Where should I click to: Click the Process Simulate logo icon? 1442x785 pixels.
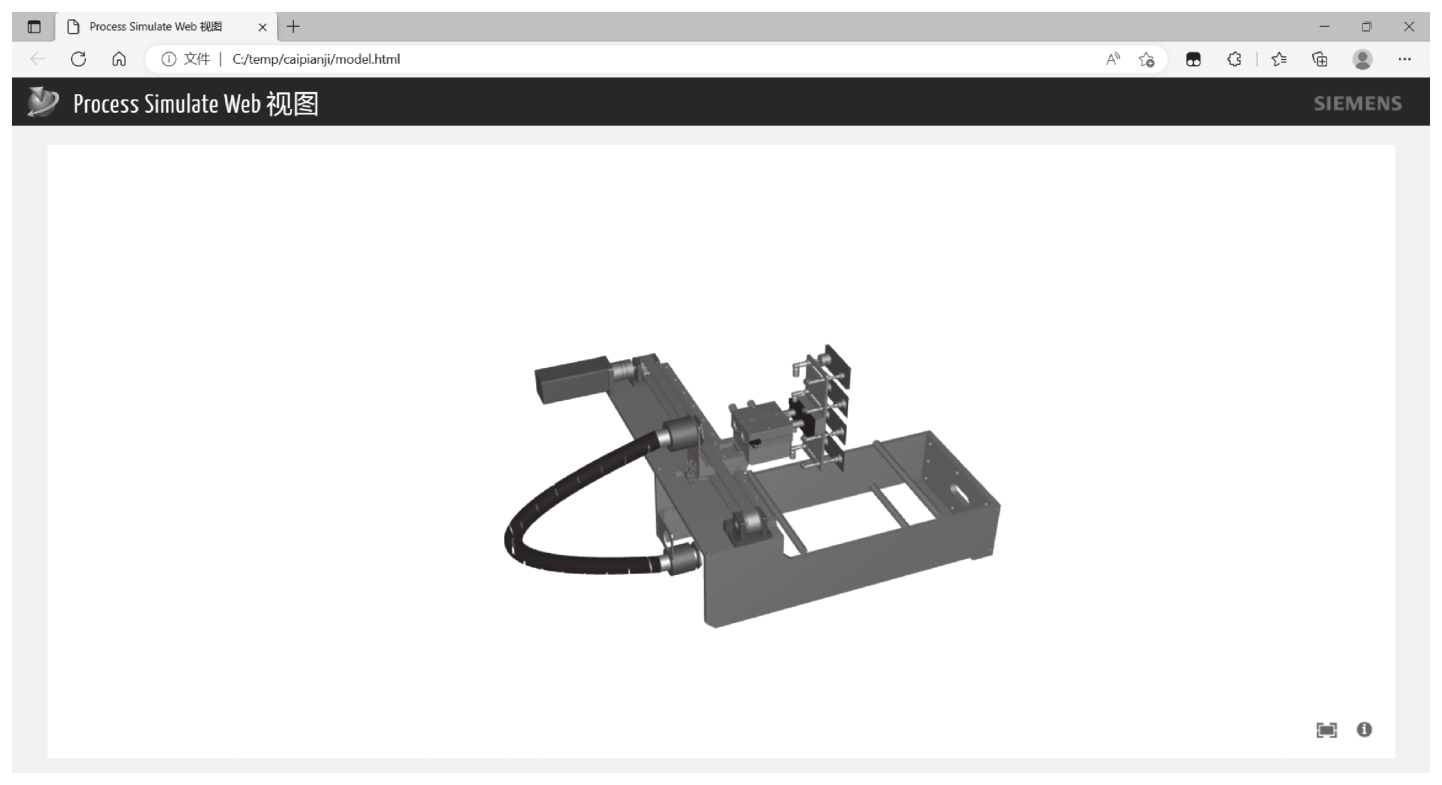(x=43, y=102)
